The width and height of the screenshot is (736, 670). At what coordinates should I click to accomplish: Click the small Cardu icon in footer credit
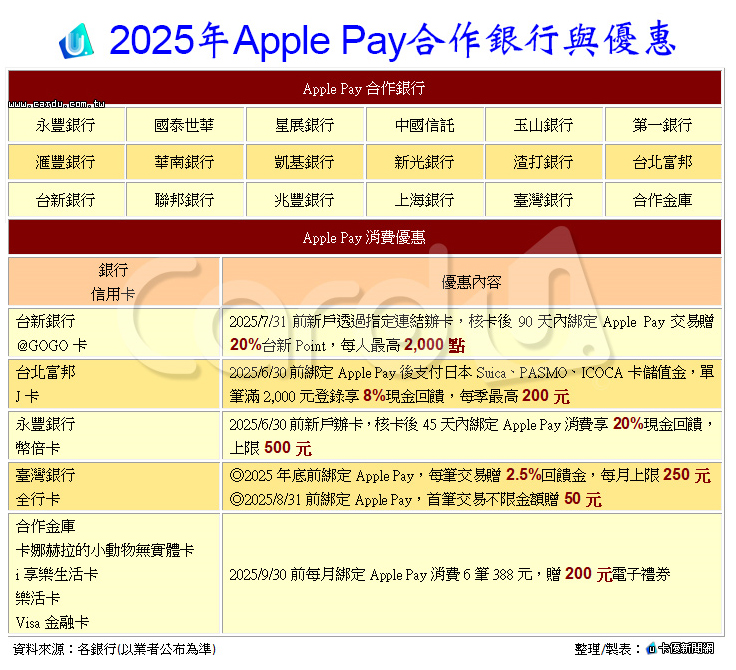click(652, 649)
